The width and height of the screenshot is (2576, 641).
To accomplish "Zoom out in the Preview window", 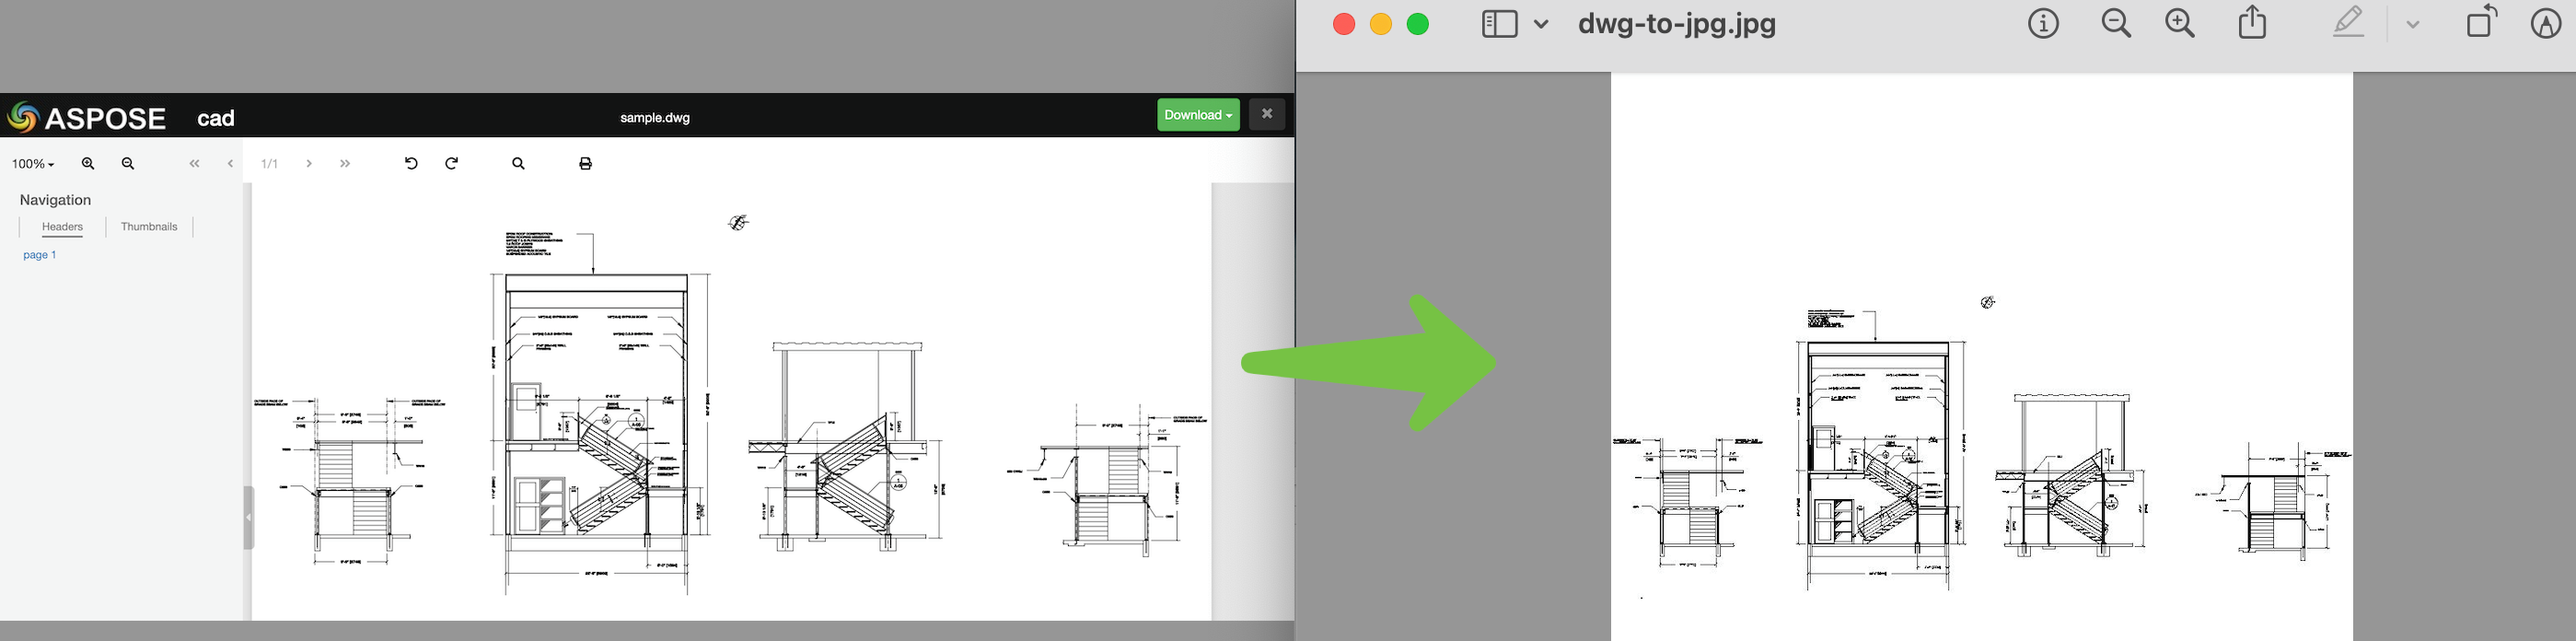I will click(2116, 24).
